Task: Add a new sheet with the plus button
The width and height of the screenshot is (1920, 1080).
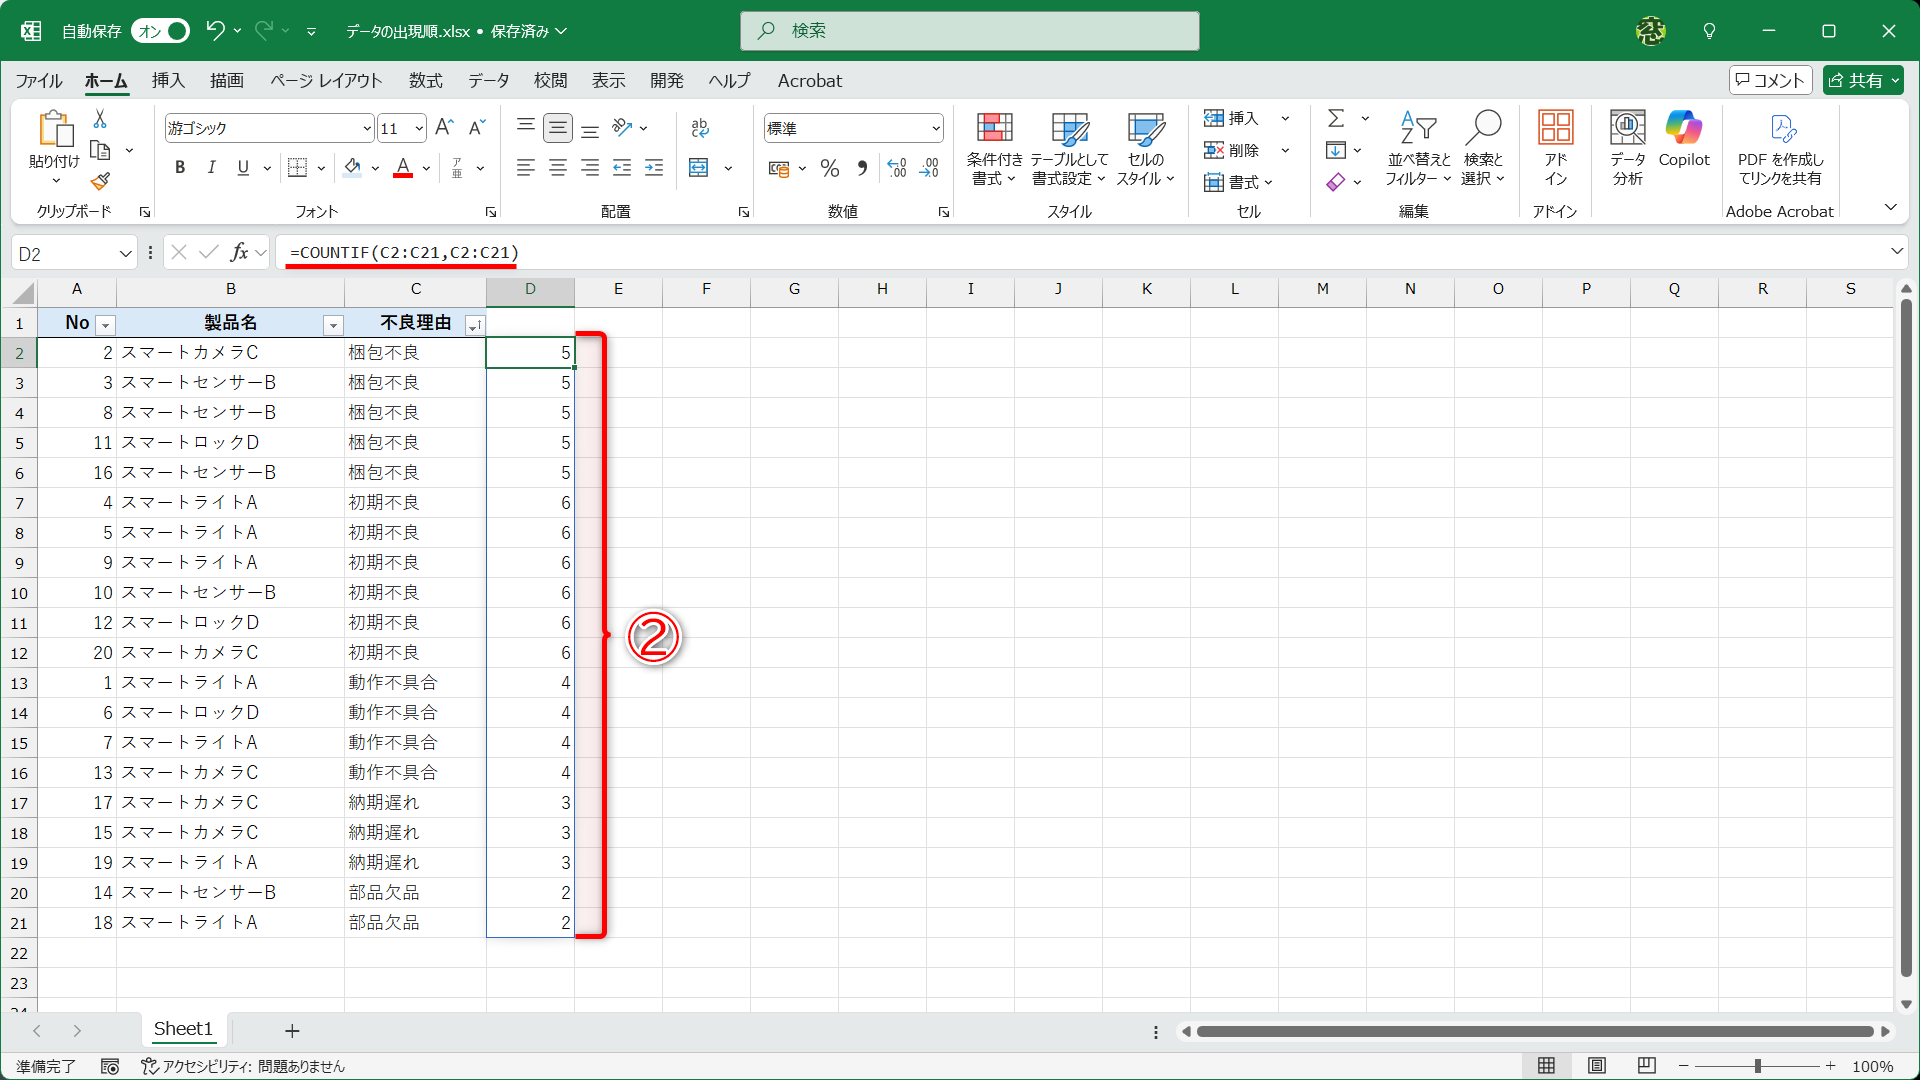Action: 292,1030
